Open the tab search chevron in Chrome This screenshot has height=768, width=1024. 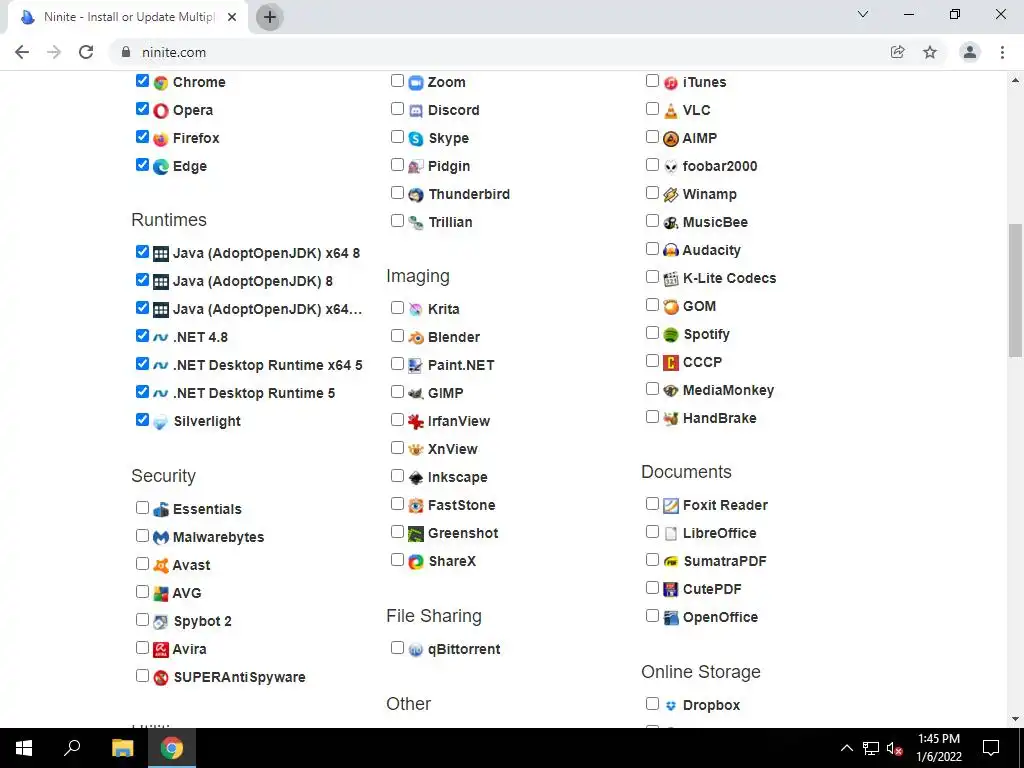863,14
